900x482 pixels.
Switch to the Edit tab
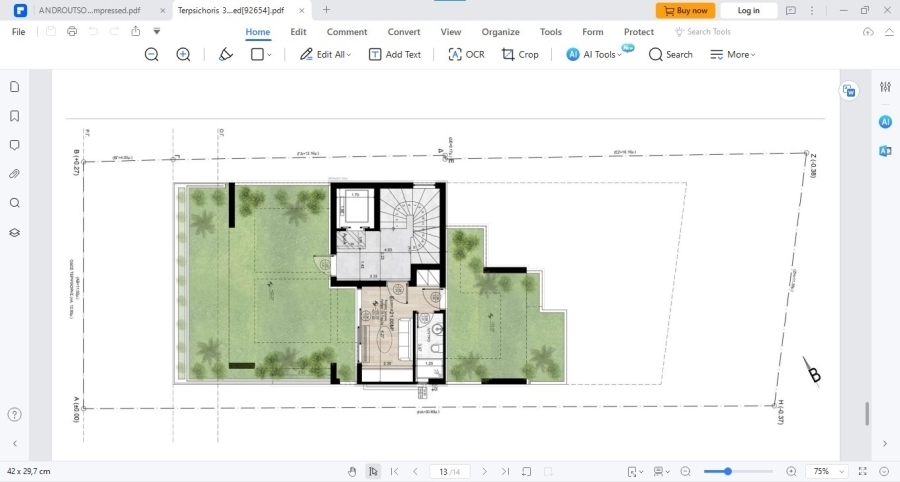click(x=298, y=32)
